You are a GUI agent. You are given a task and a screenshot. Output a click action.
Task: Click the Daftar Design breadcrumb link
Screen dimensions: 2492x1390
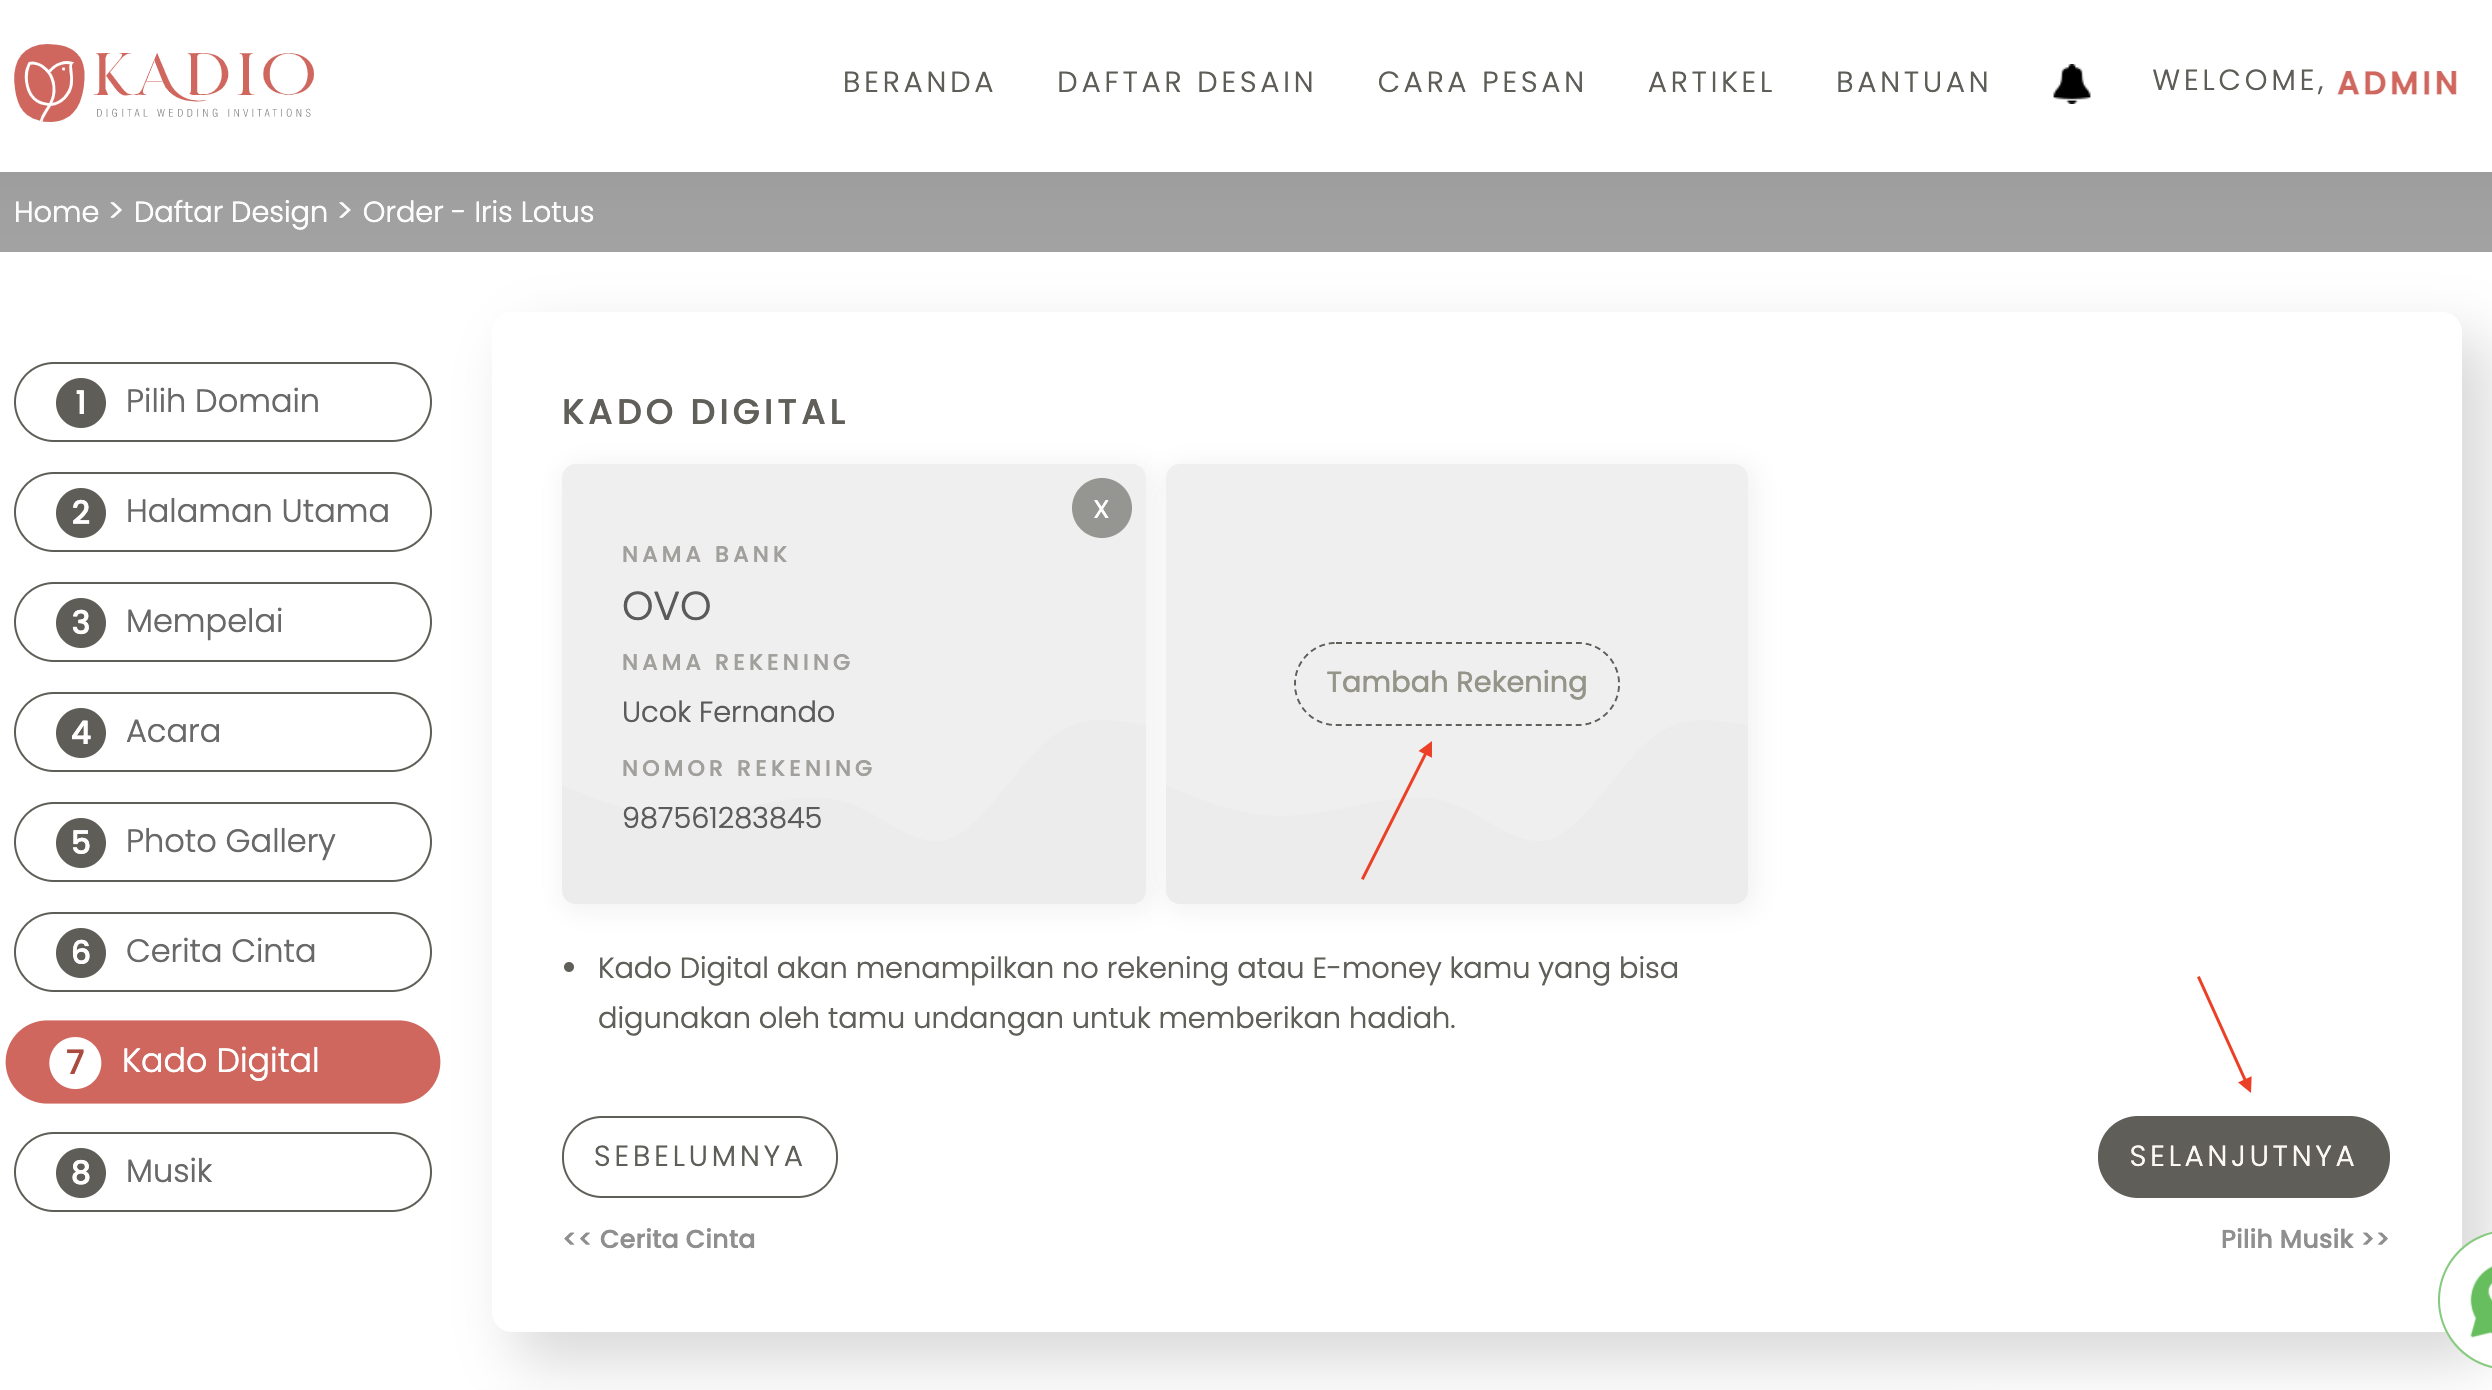coord(230,212)
